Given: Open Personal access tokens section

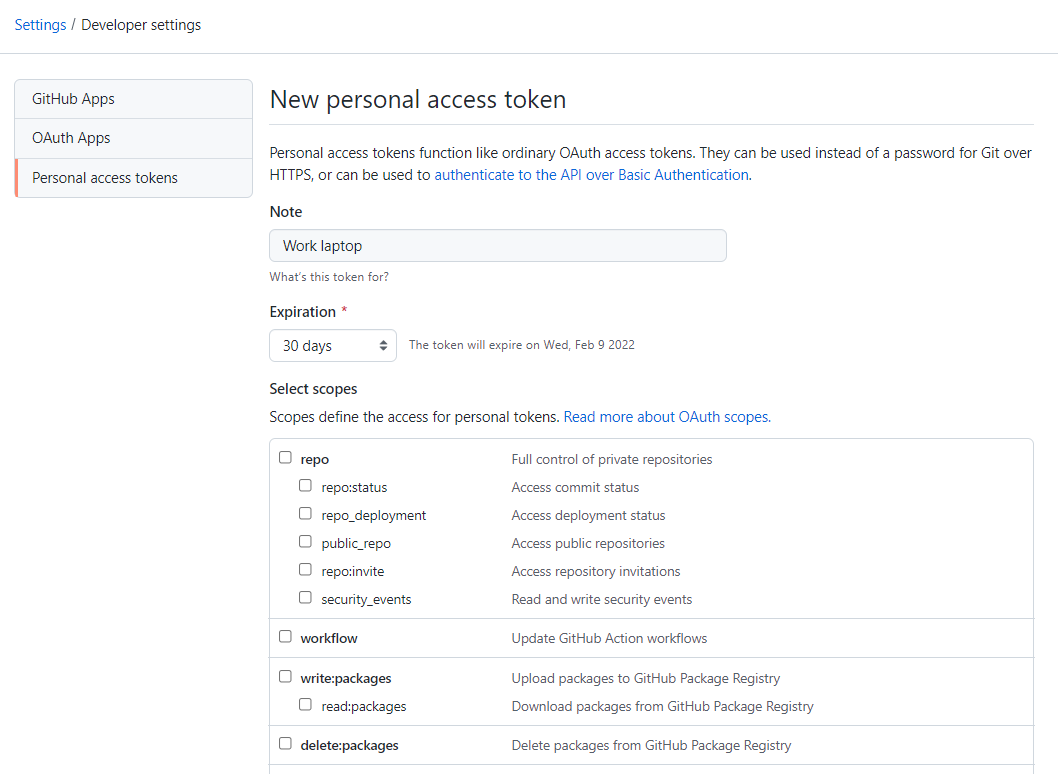Looking at the screenshot, I should pos(134,178).
